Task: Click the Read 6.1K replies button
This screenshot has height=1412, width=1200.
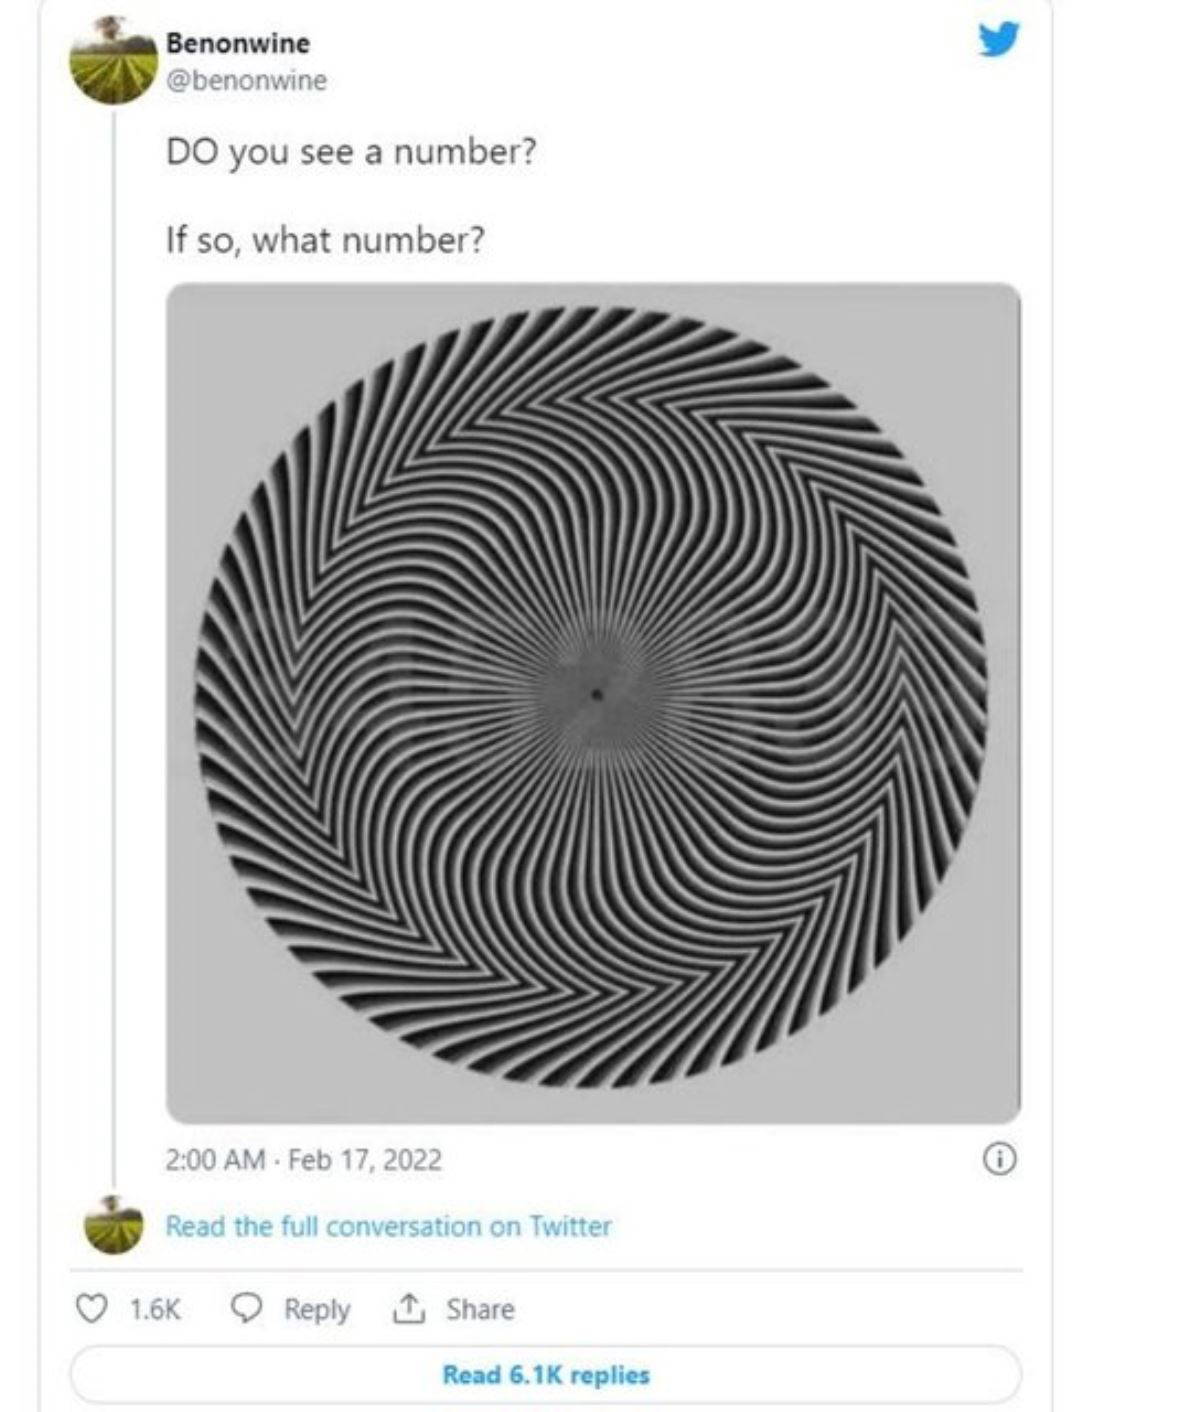Action: coord(546,1374)
